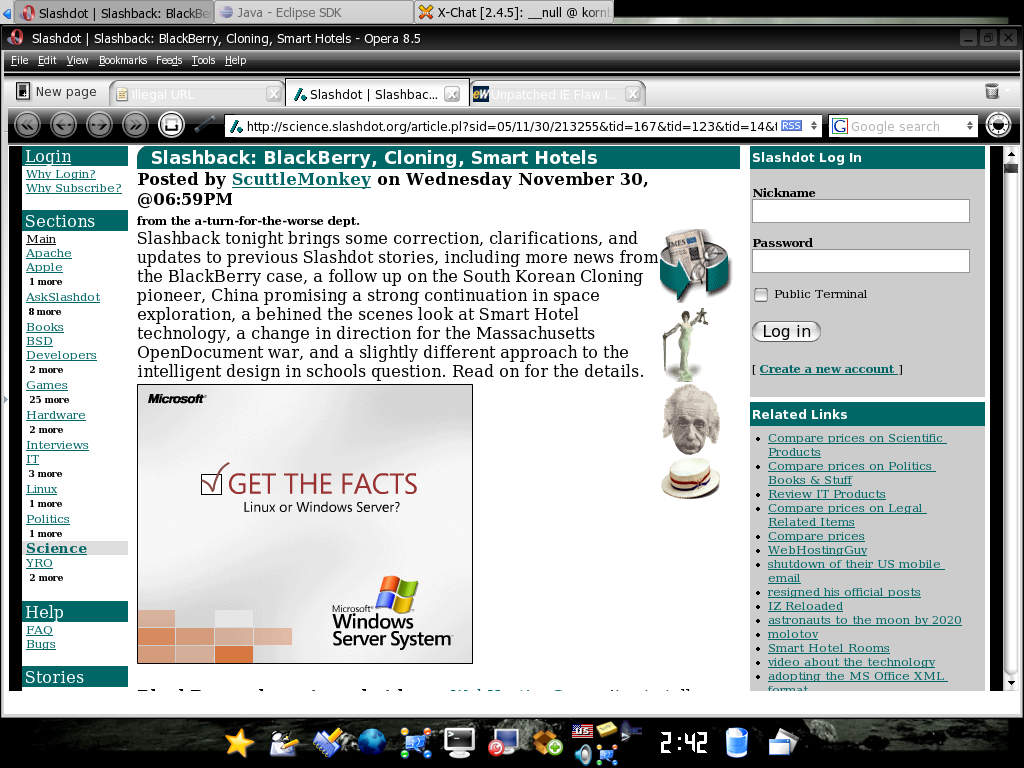Click the New page tab icon
The width and height of the screenshot is (1024, 768).
[24, 91]
